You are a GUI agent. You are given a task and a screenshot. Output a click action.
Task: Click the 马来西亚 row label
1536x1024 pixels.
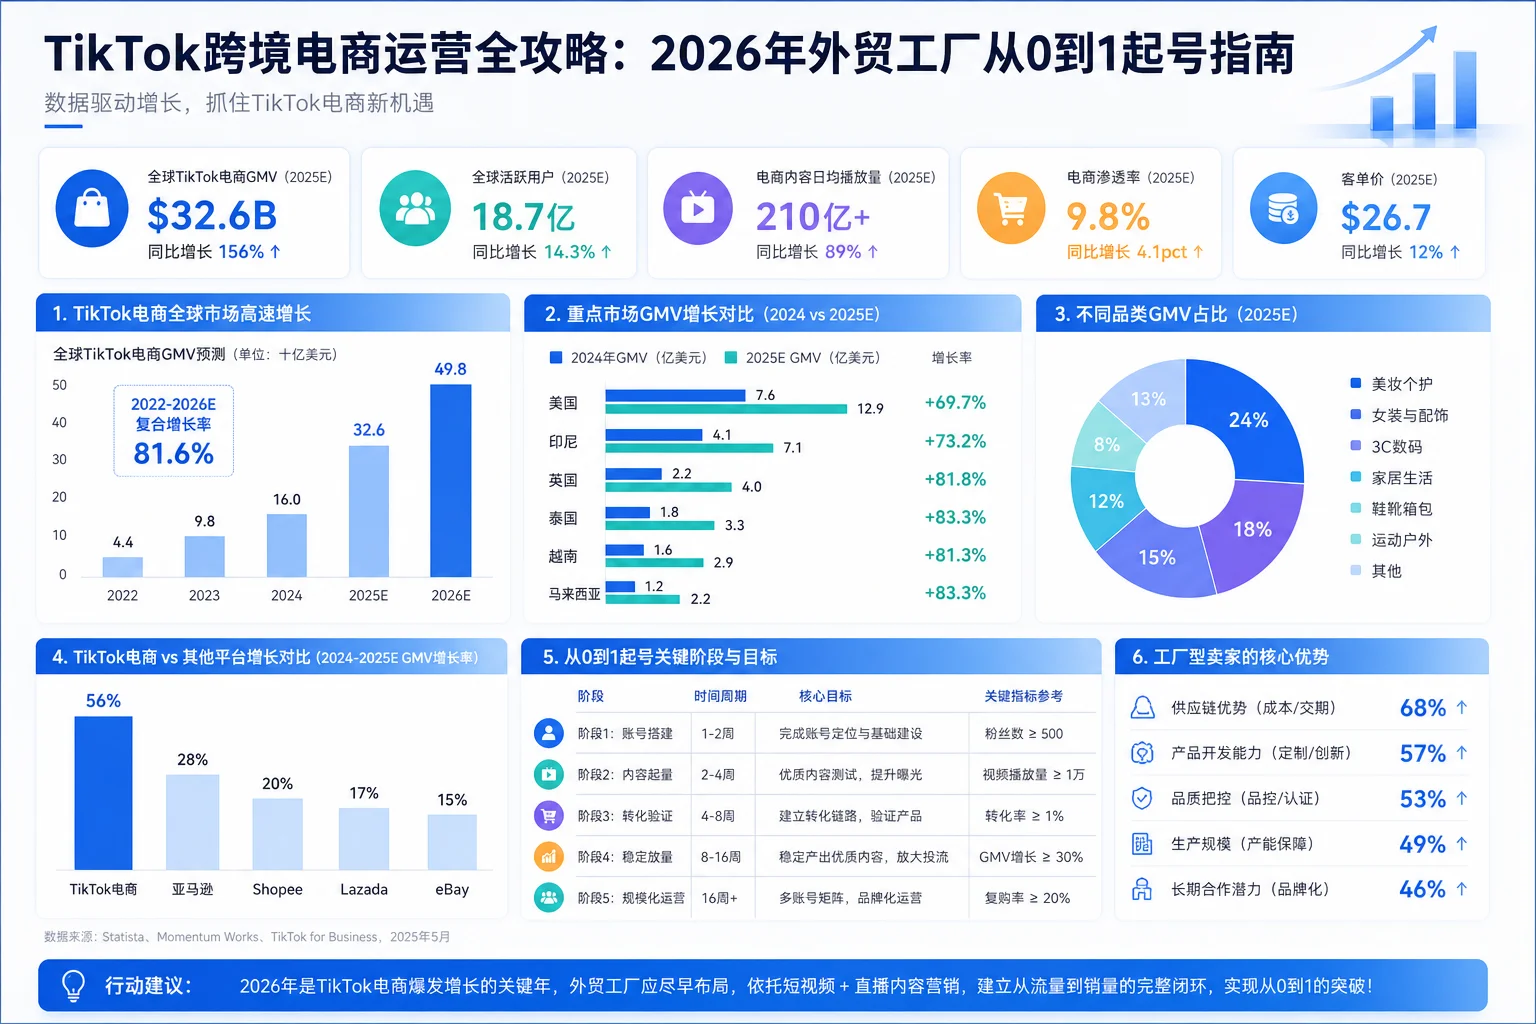tap(574, 594)
